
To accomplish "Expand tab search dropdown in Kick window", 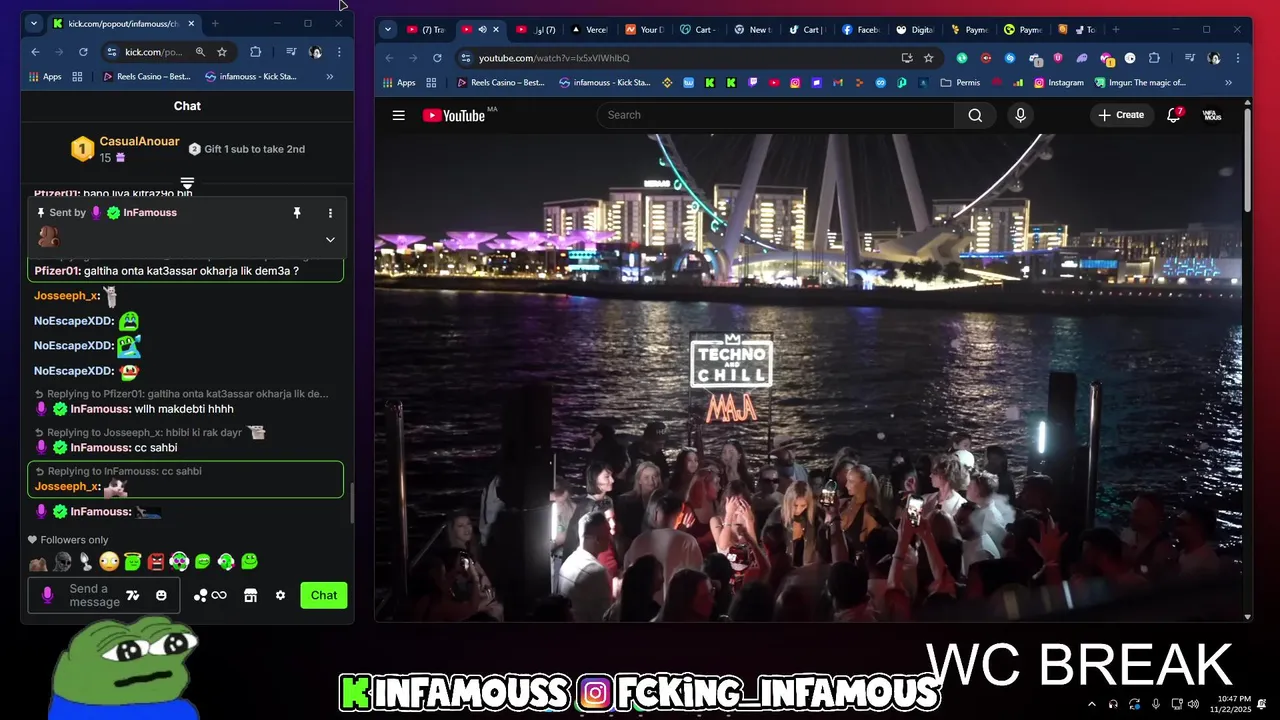I will coord(33,23).
